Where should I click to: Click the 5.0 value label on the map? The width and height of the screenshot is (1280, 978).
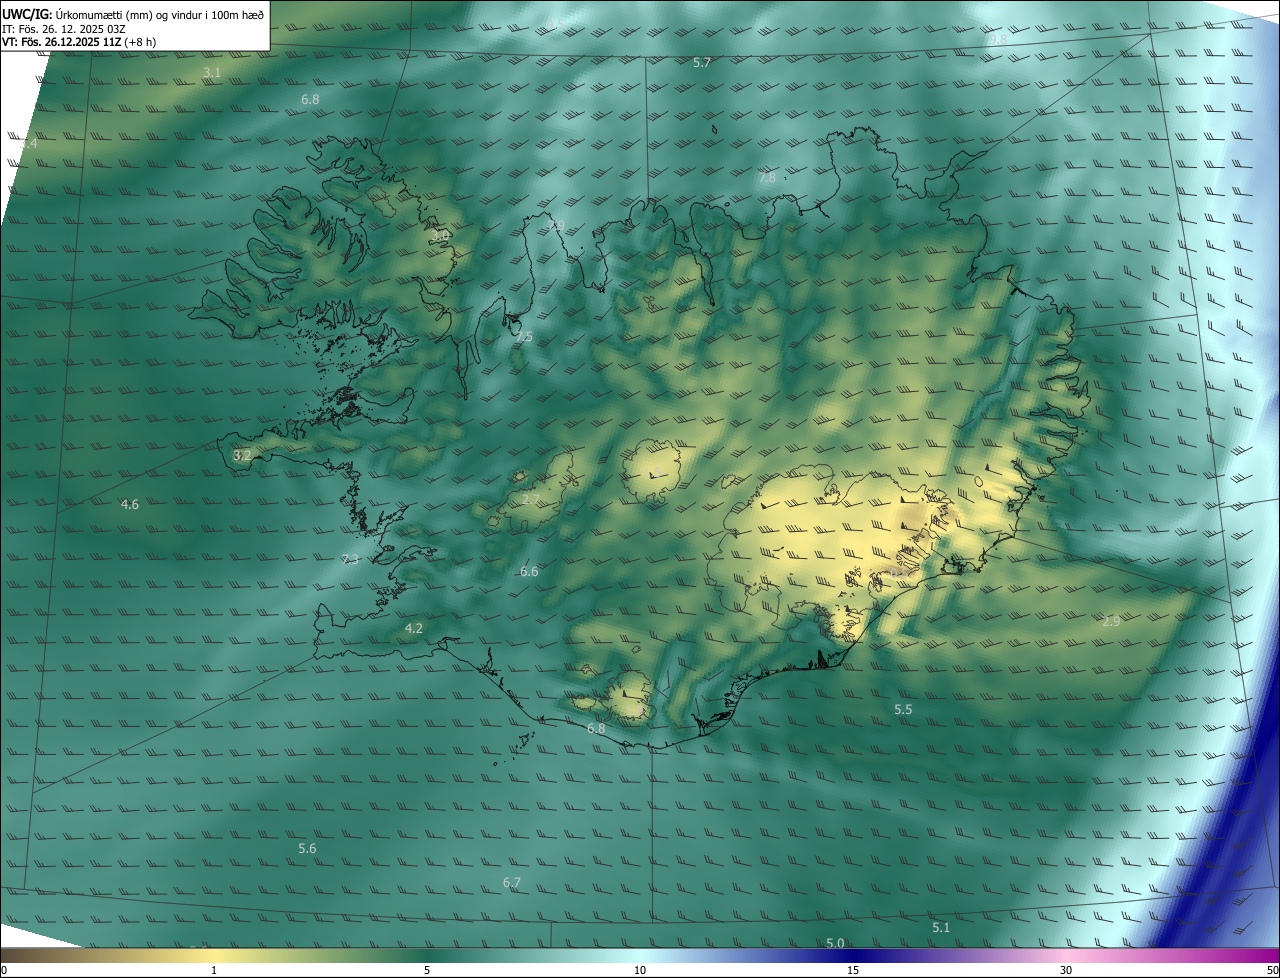835,944
